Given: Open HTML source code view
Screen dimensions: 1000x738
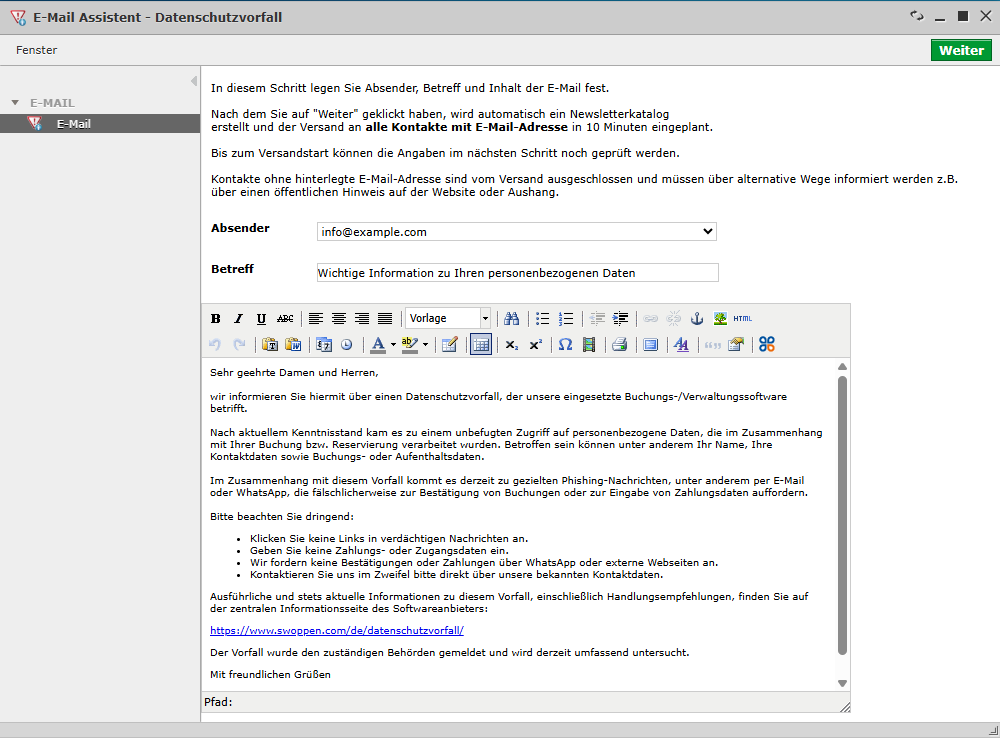Looking at the screenshot, I should coord(742,319).
